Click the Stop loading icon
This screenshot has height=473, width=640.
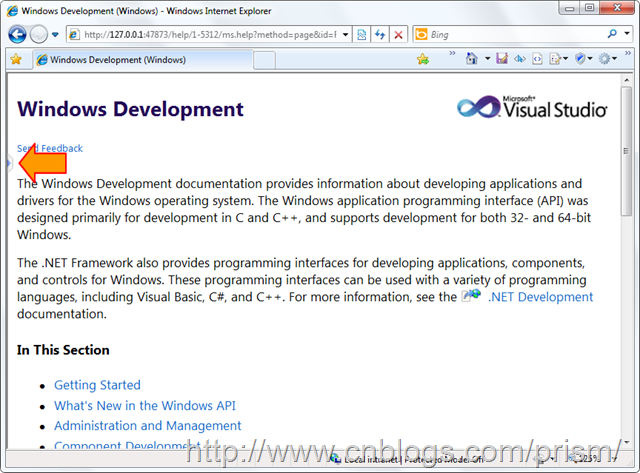click(x=398, y=34)
